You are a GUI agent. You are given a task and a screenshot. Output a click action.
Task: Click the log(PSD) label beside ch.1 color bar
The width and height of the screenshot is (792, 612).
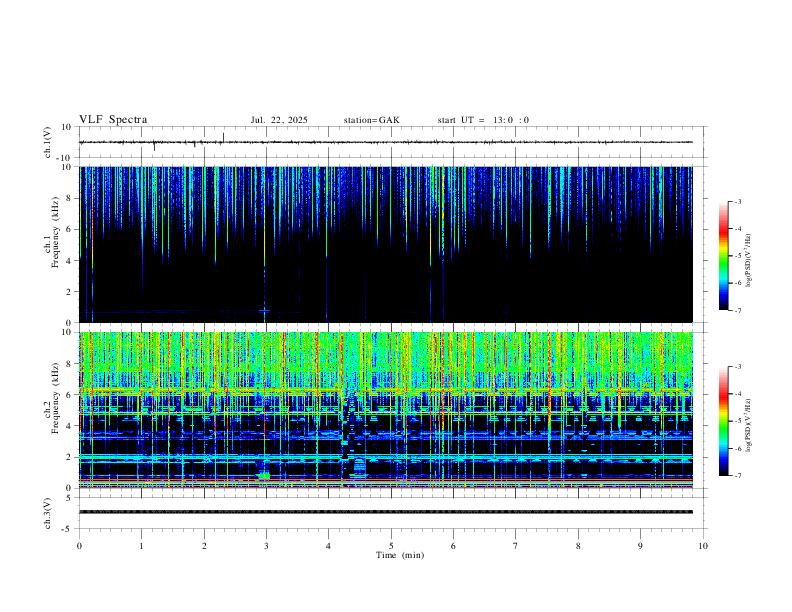[749, 260]
